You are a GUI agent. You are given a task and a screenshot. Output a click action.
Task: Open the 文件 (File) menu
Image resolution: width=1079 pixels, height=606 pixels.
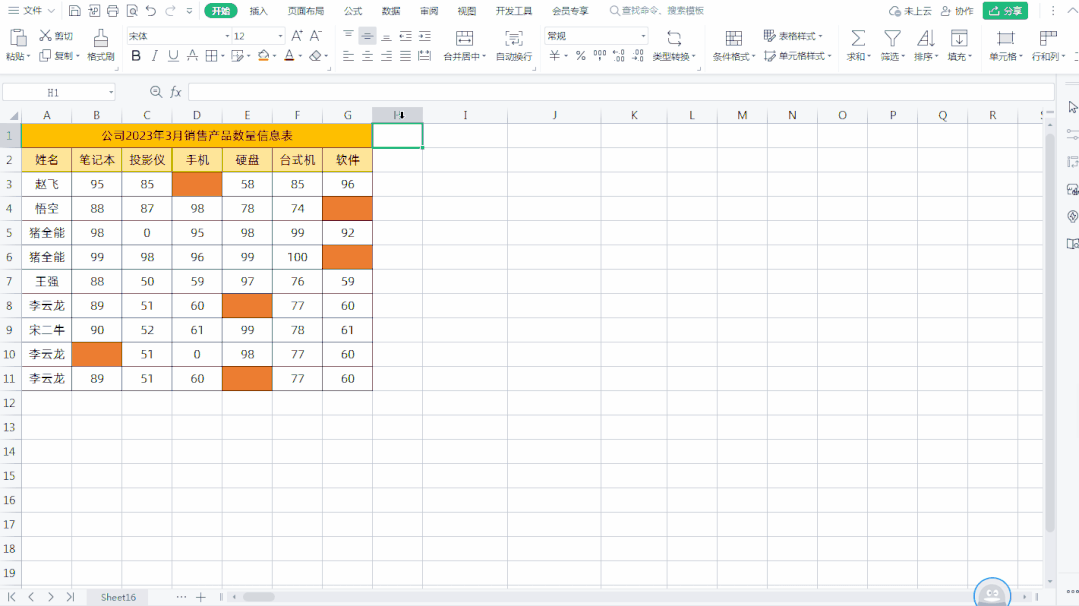point(31,11)
